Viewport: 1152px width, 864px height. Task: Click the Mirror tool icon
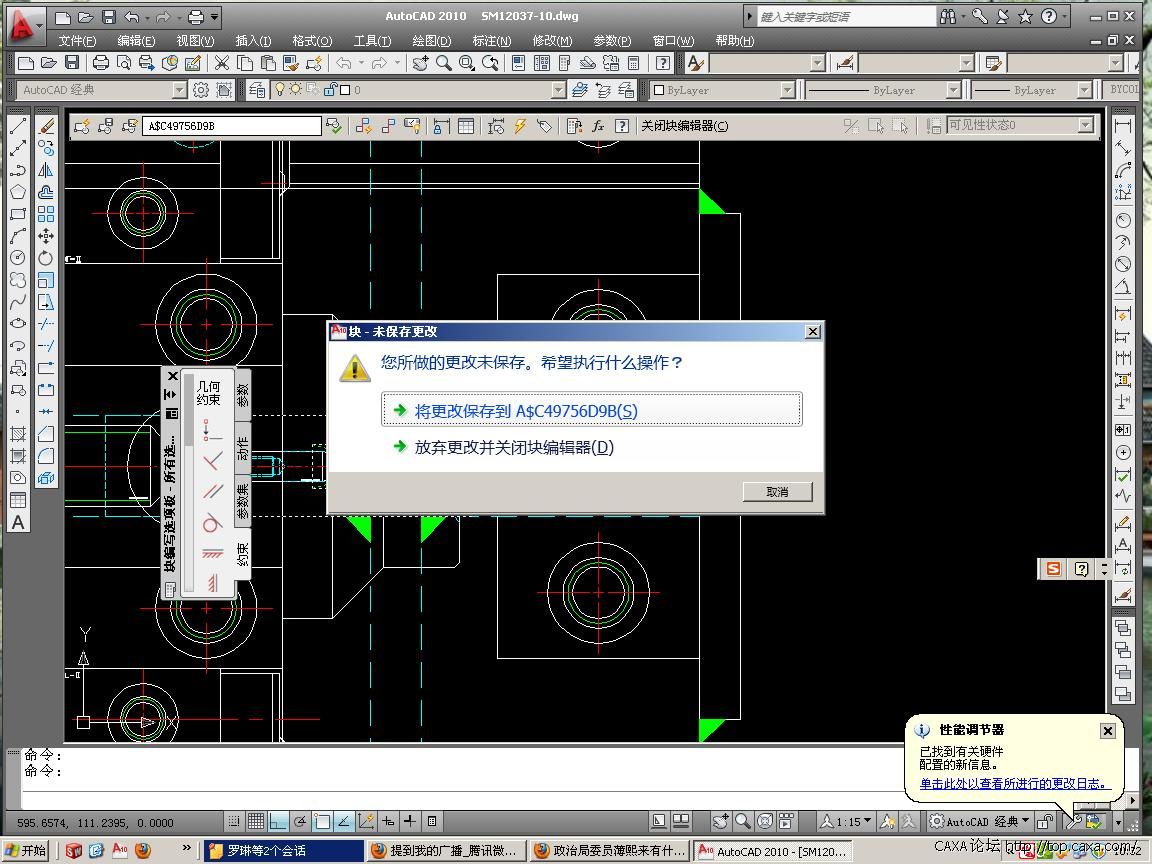tap(46, 170)
